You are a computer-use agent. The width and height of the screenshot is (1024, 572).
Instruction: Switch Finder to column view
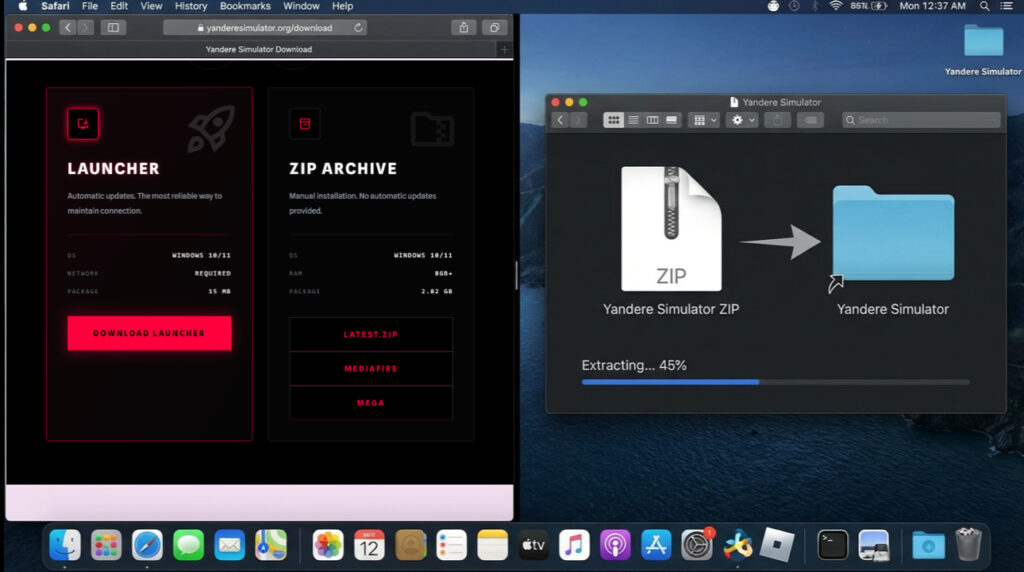[x=652, y=120]
